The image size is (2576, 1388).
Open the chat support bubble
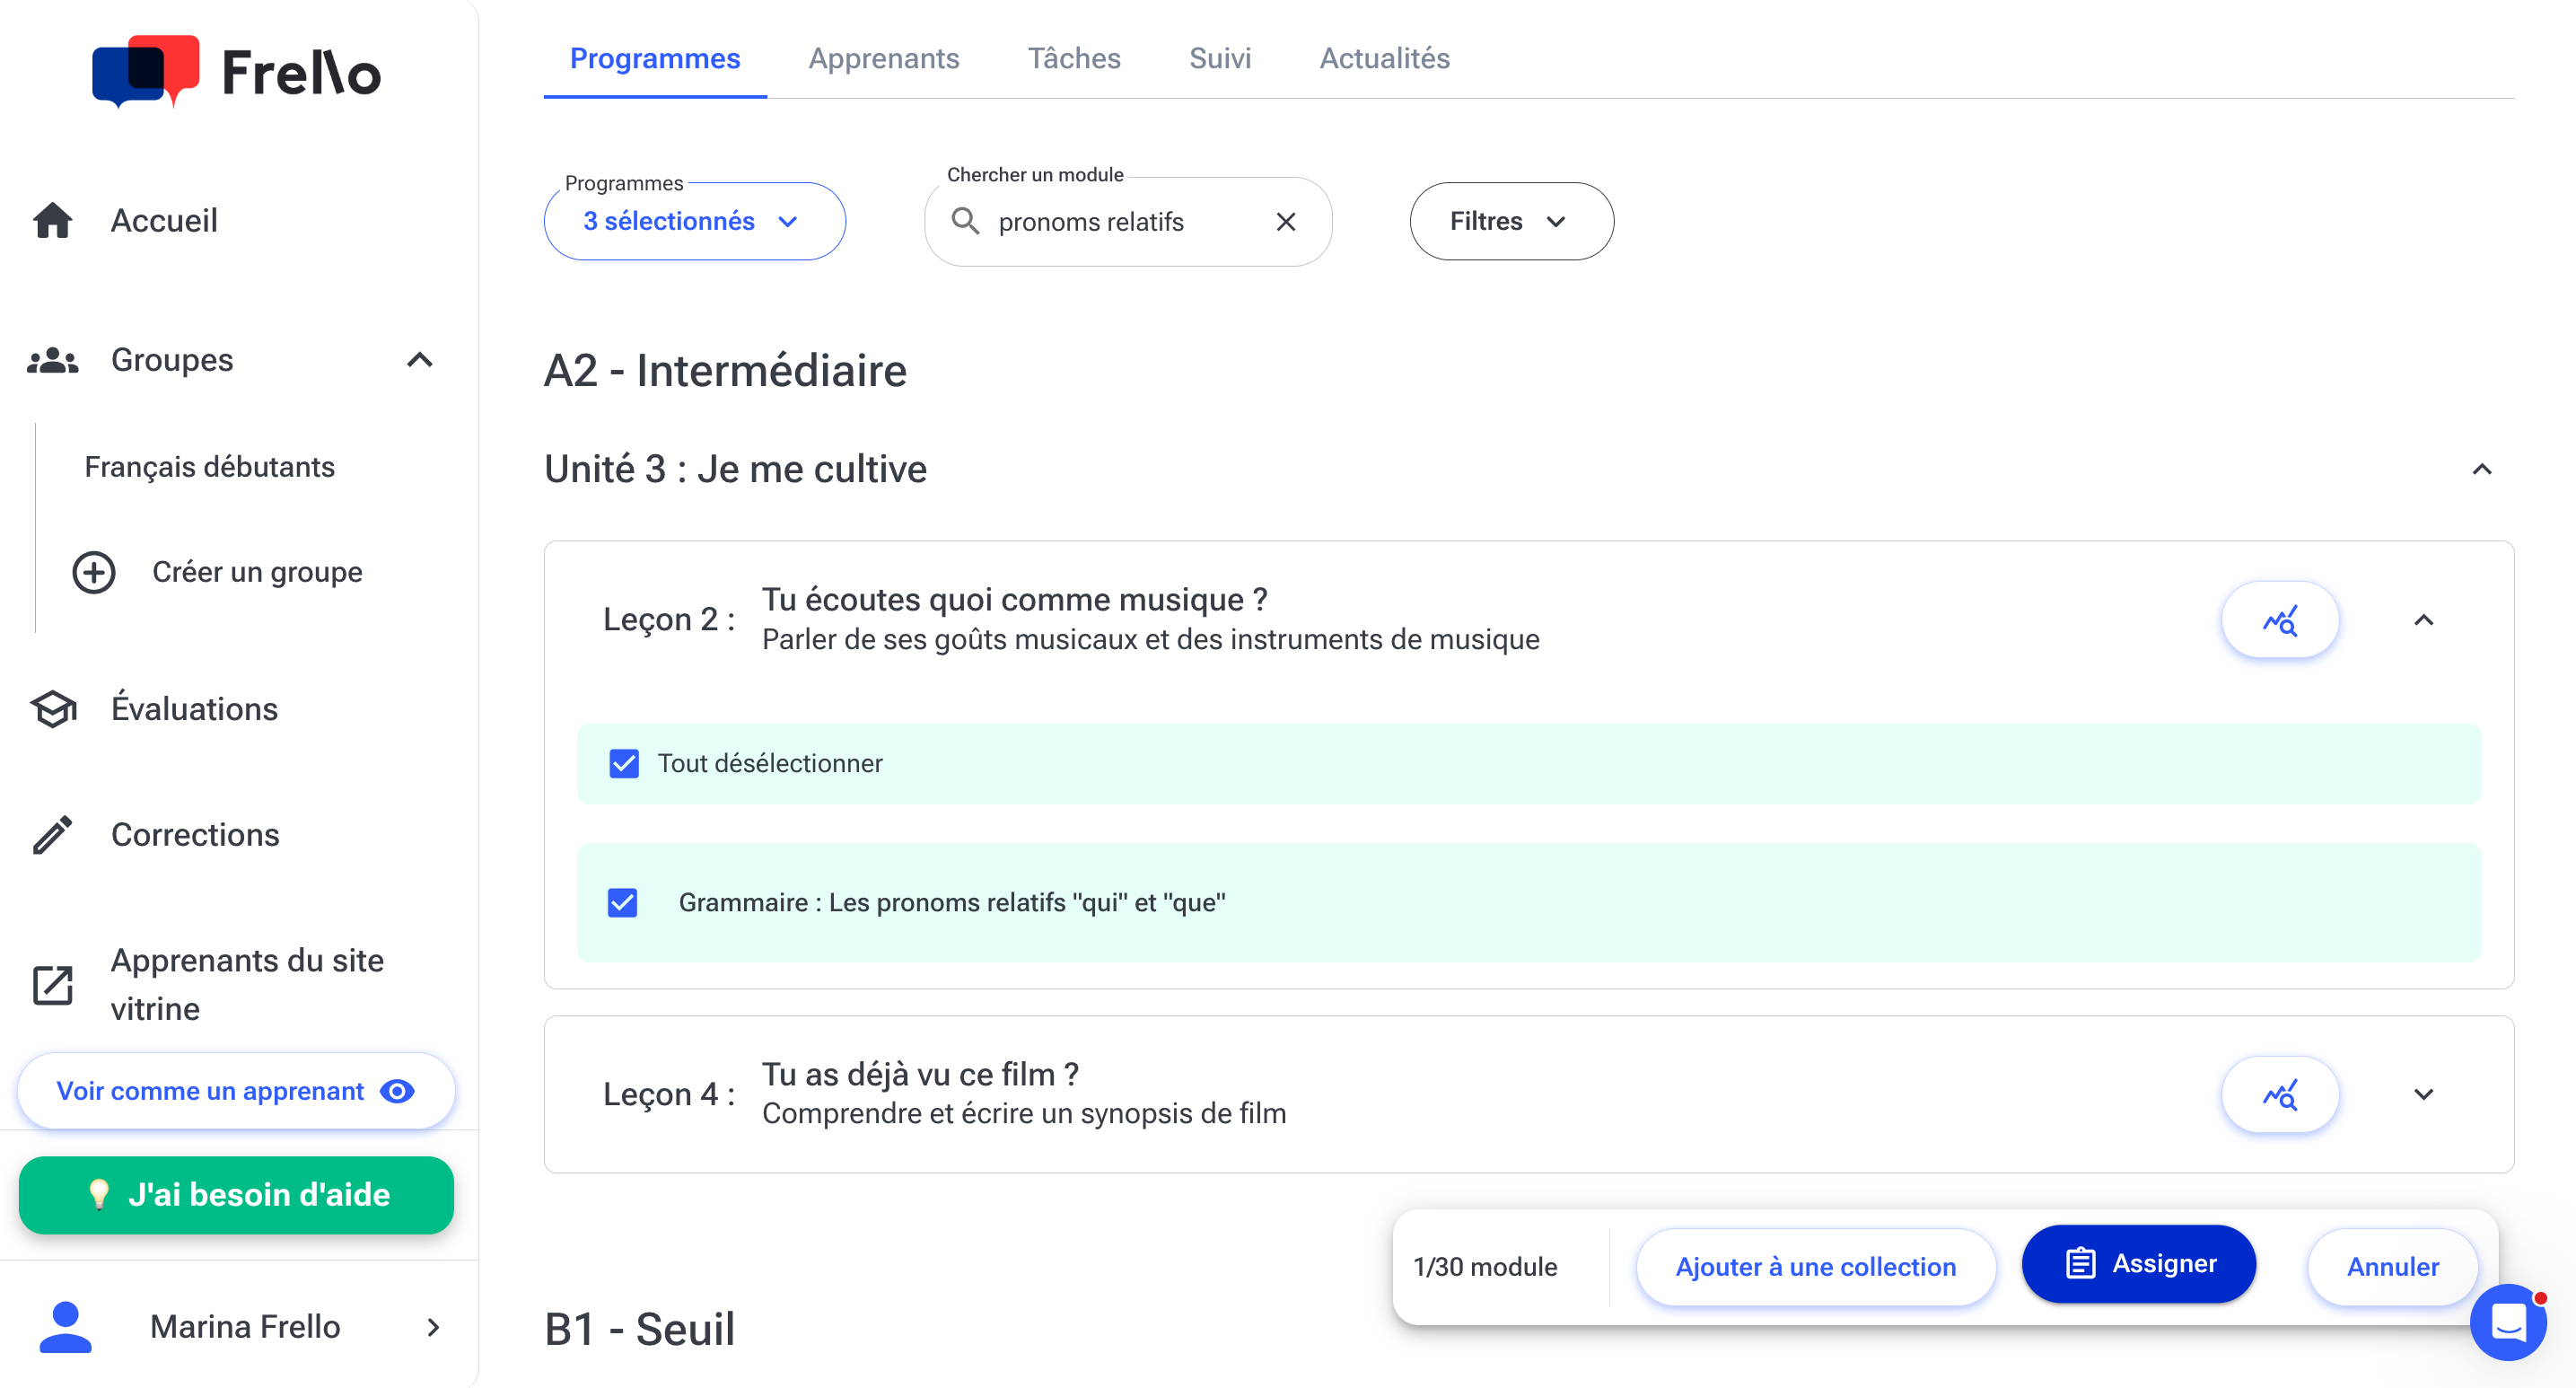(x=2508, y=1322)
